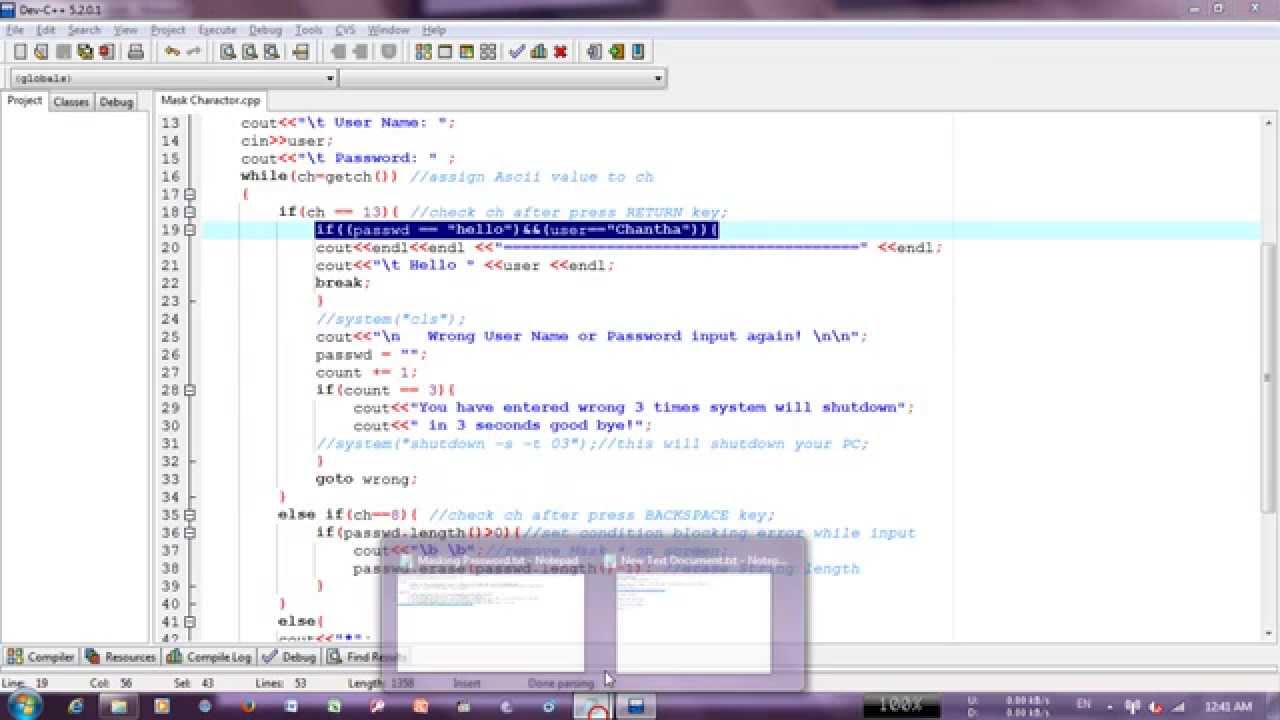Image resolution: width=1280 pixels, height=720 pixels.
Task: Open the empty function members dropdown
Action: (658, 78)
